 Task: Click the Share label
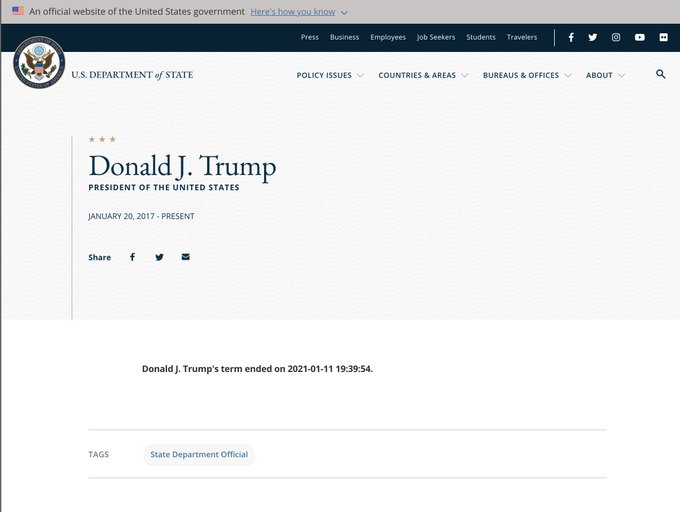click(100, 257)
